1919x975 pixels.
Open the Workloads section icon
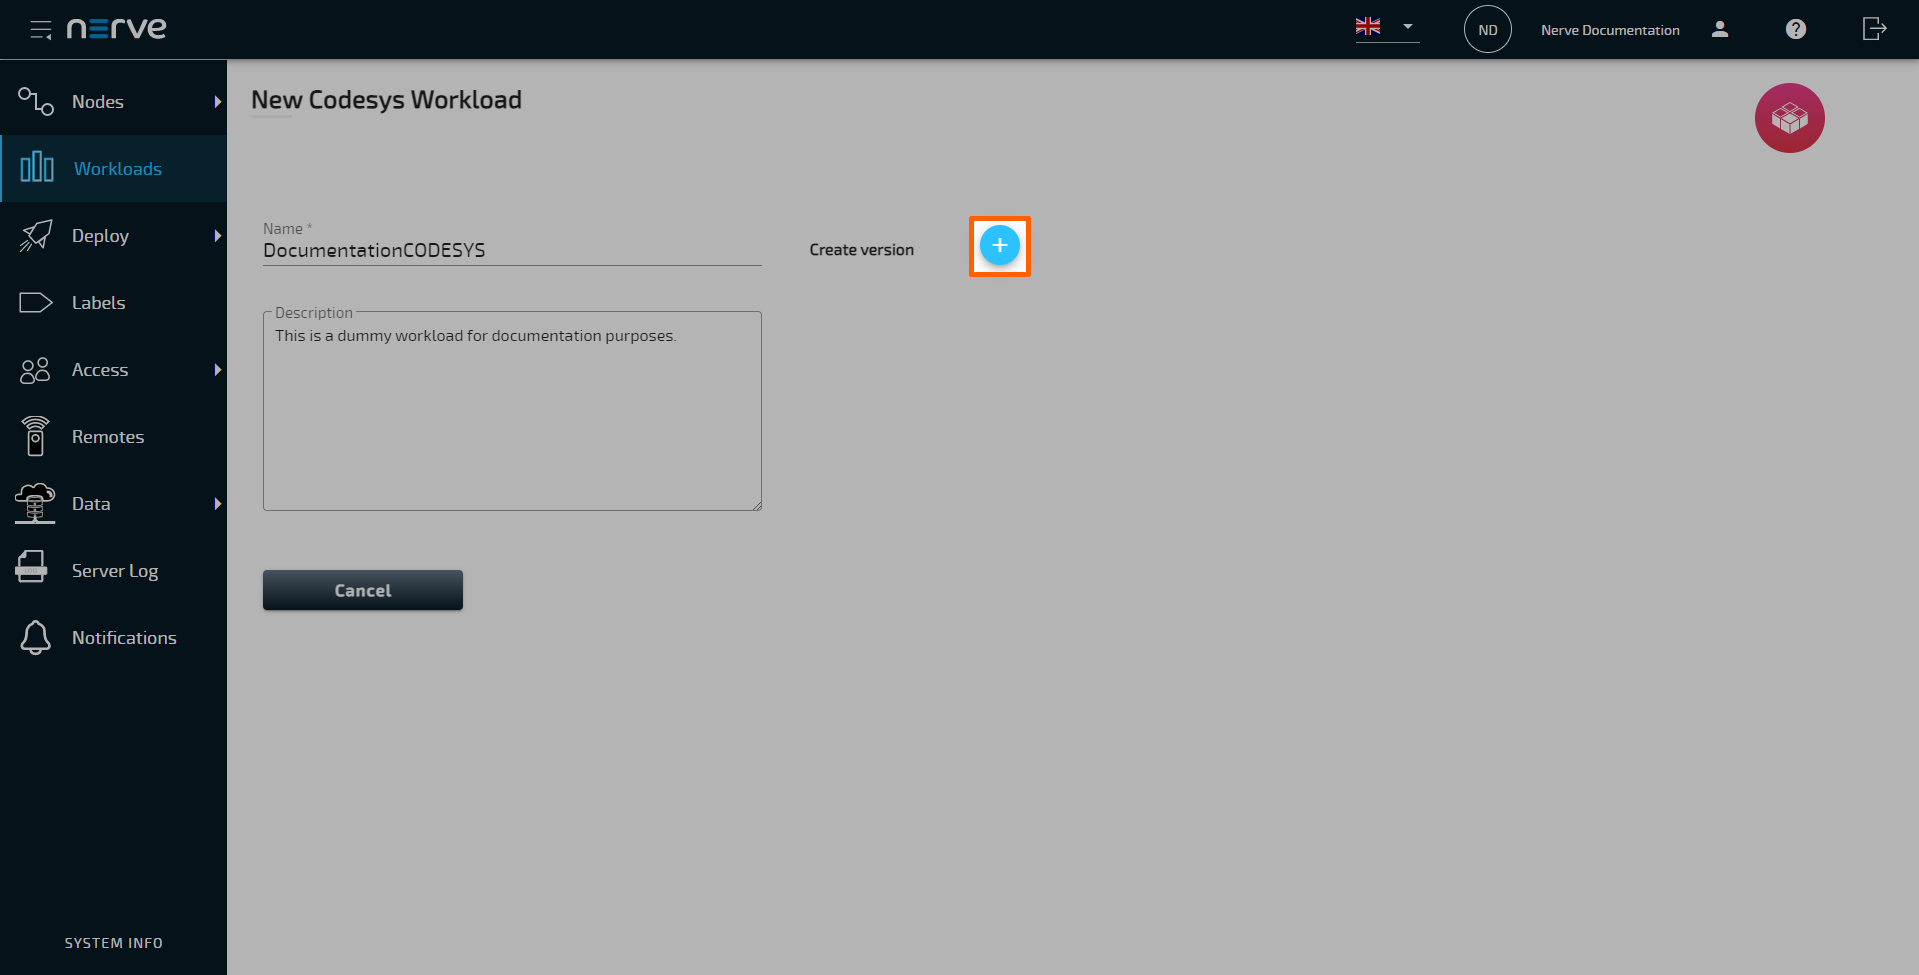pos(36,168)
